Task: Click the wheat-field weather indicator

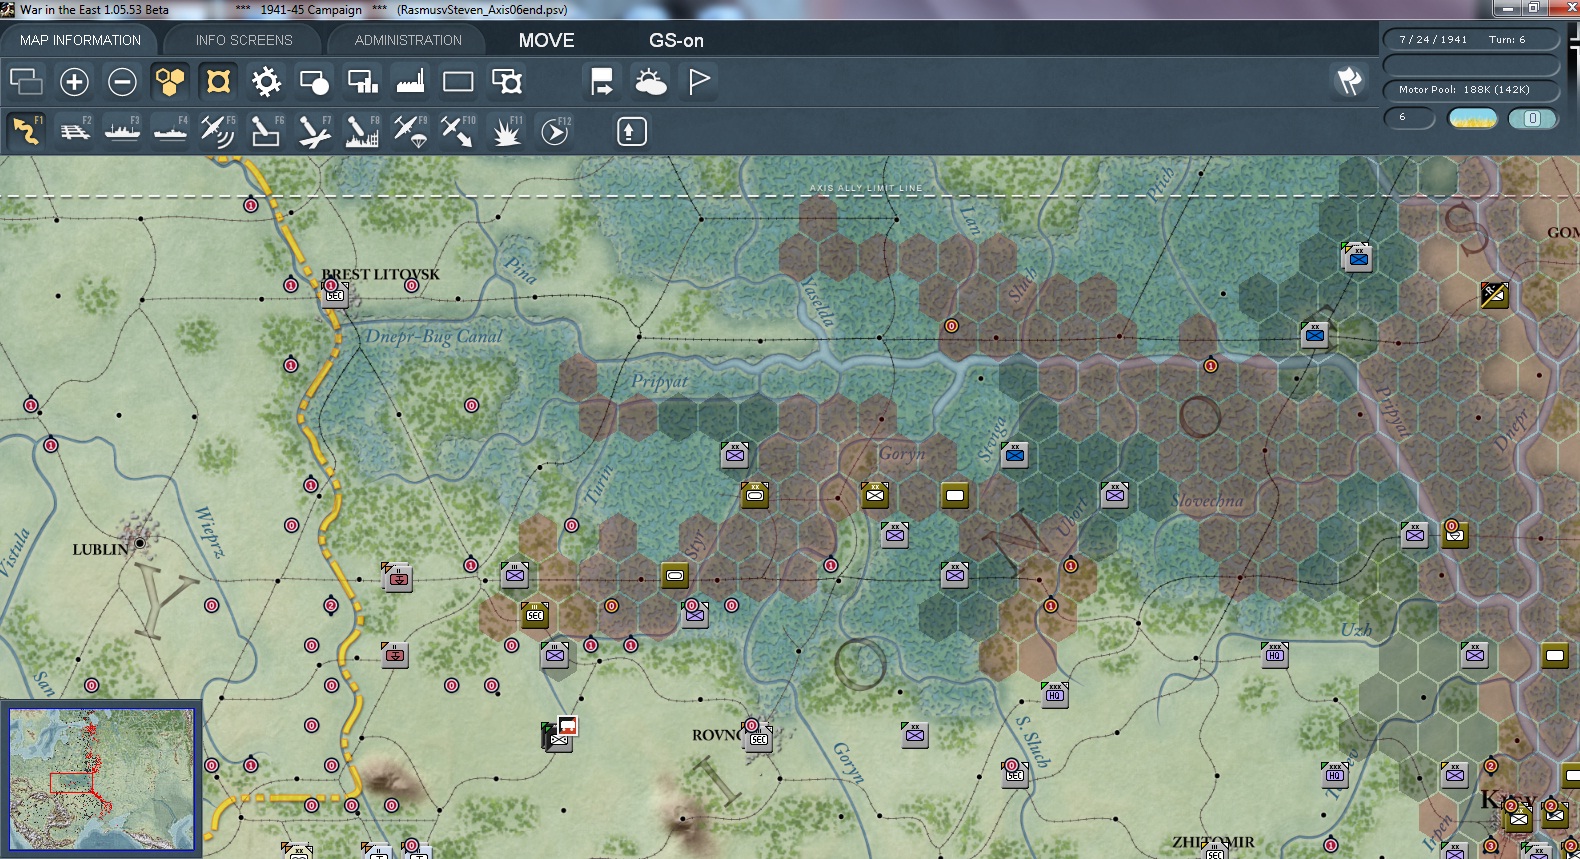Action: (1473, 118)
